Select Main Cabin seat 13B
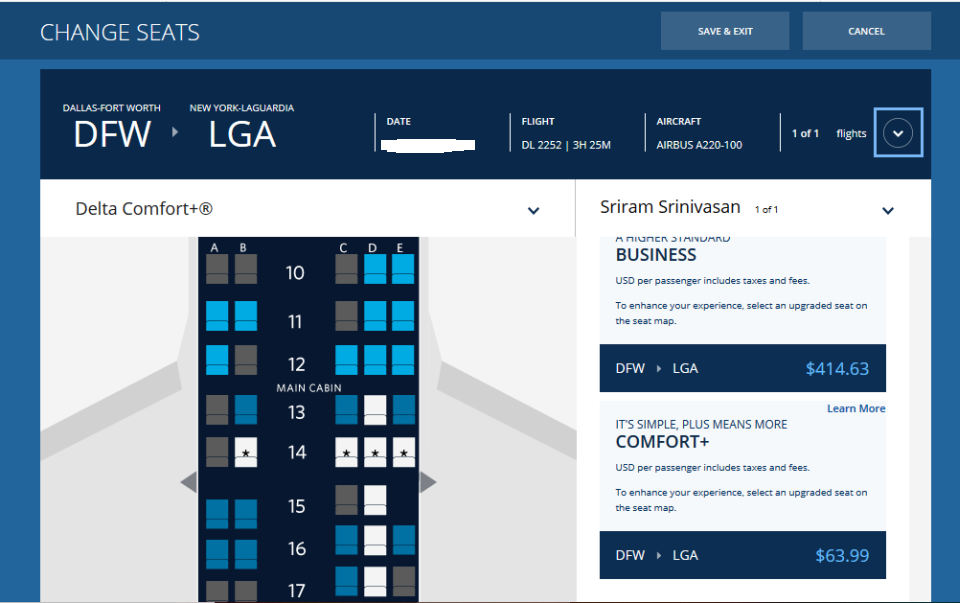The width and height of the screenshot is (960, 603). (x=246, y=410)
